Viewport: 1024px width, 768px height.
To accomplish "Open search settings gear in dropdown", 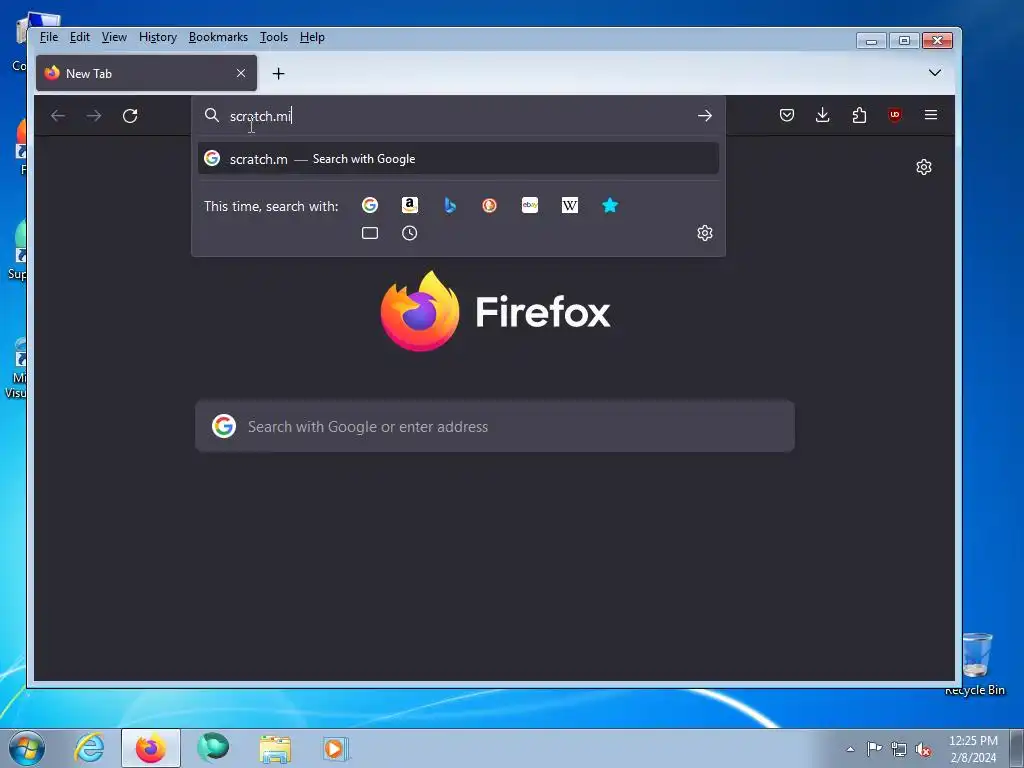I will pos(705,233).
